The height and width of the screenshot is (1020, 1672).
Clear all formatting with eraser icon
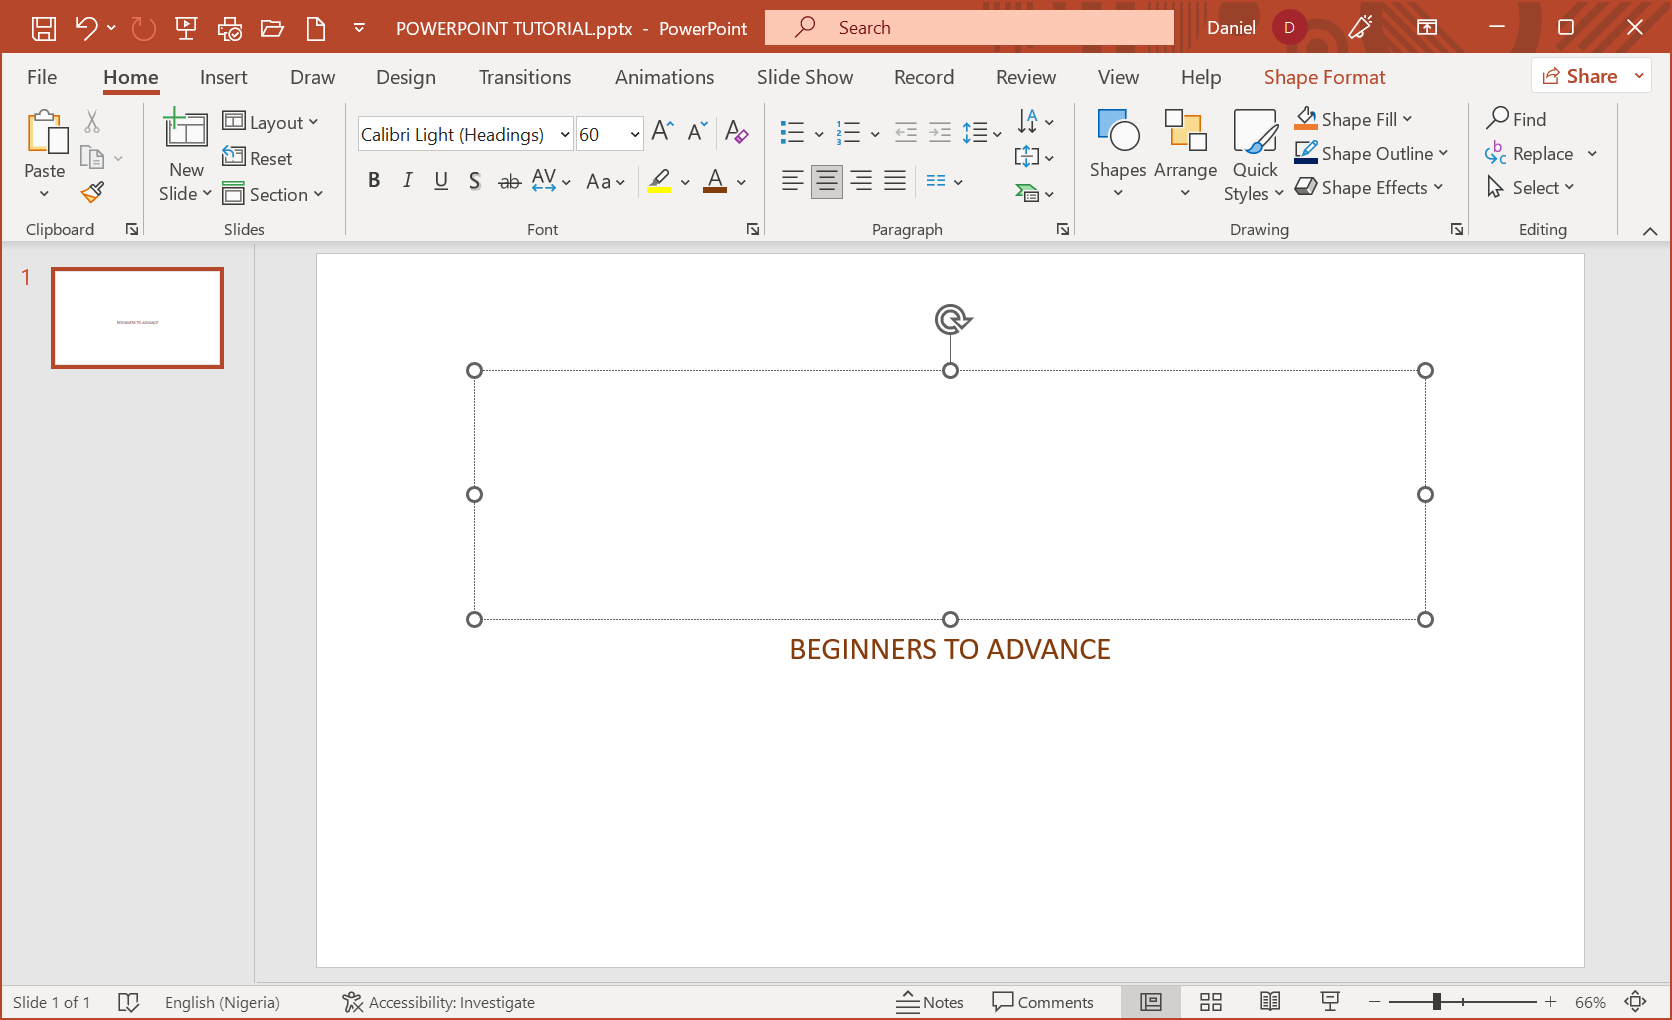click(736, 132)
